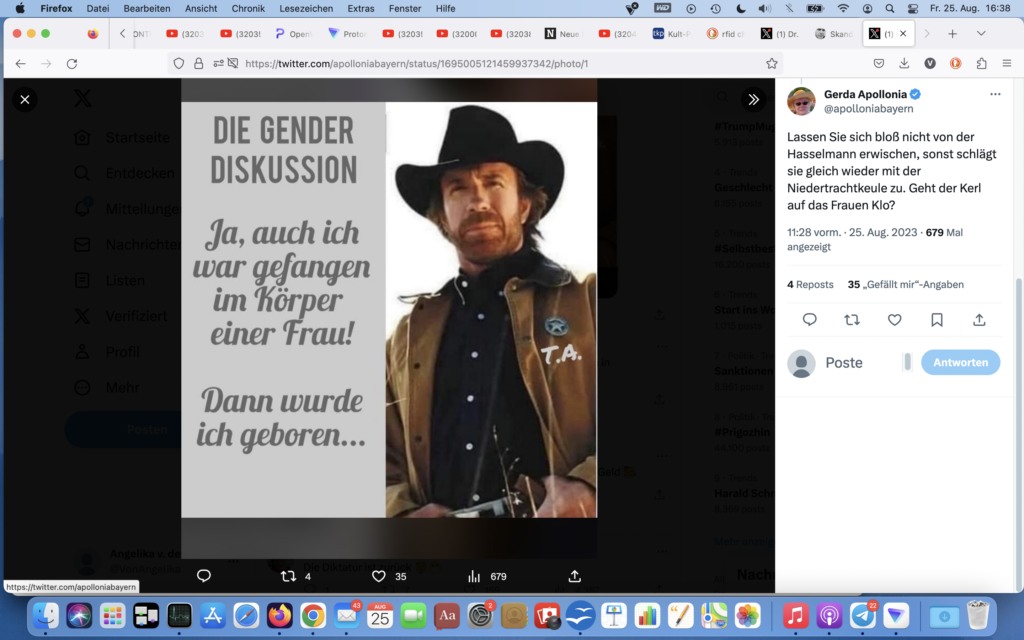Click the share icon in the tweet side panel
Screen dimensions: 1024x640
click(979, 320)
